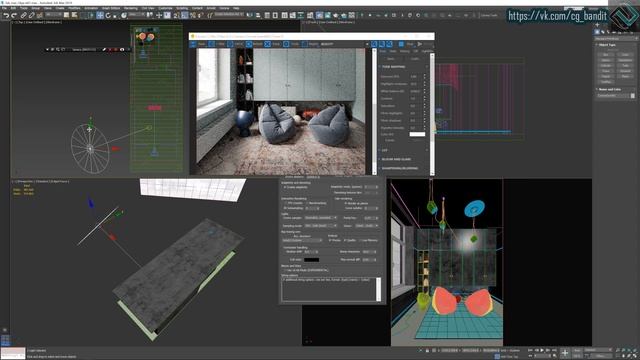The width and height of the screenshot is (640, 360).
Task: Click the Refresh icon in frame buffer
Action: [x=249, y=44]
